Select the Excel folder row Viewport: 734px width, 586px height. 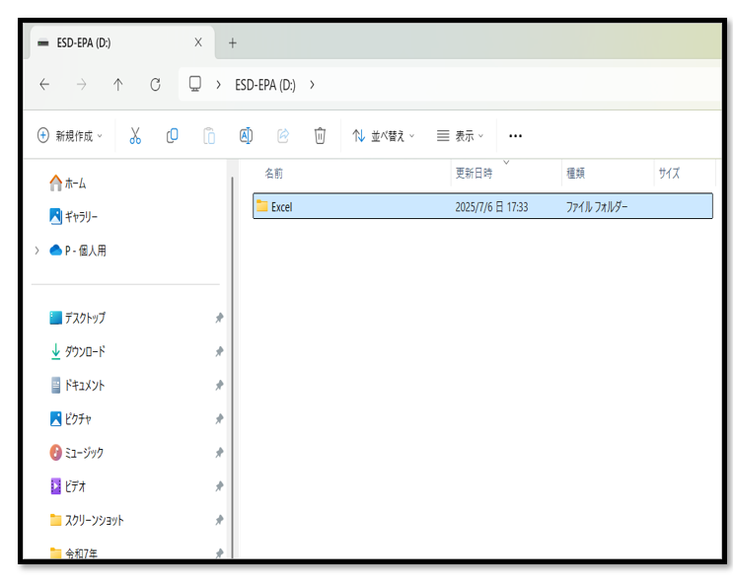click(x=483, y=206)
